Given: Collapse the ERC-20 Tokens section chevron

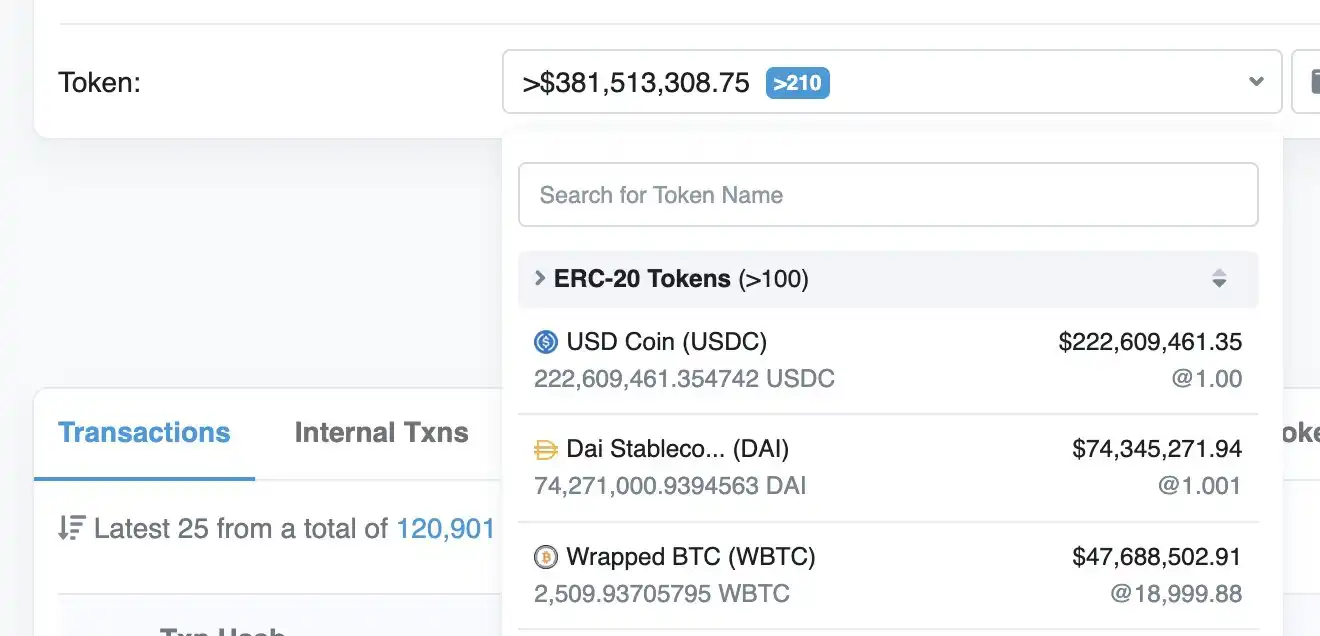Looking at the screenshot, I should pyautogui.click(x=540, y=278).
